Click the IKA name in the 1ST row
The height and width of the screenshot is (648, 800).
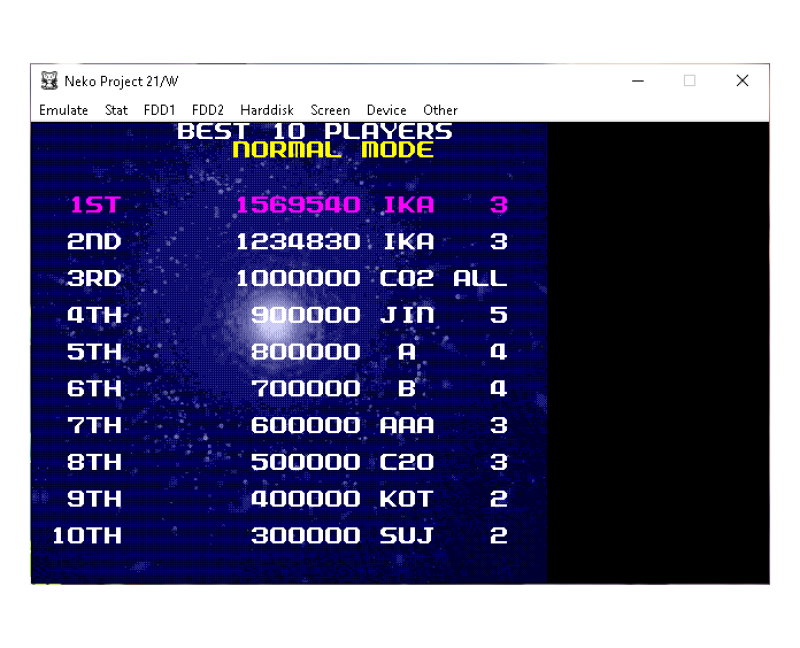tap(409, 205)
